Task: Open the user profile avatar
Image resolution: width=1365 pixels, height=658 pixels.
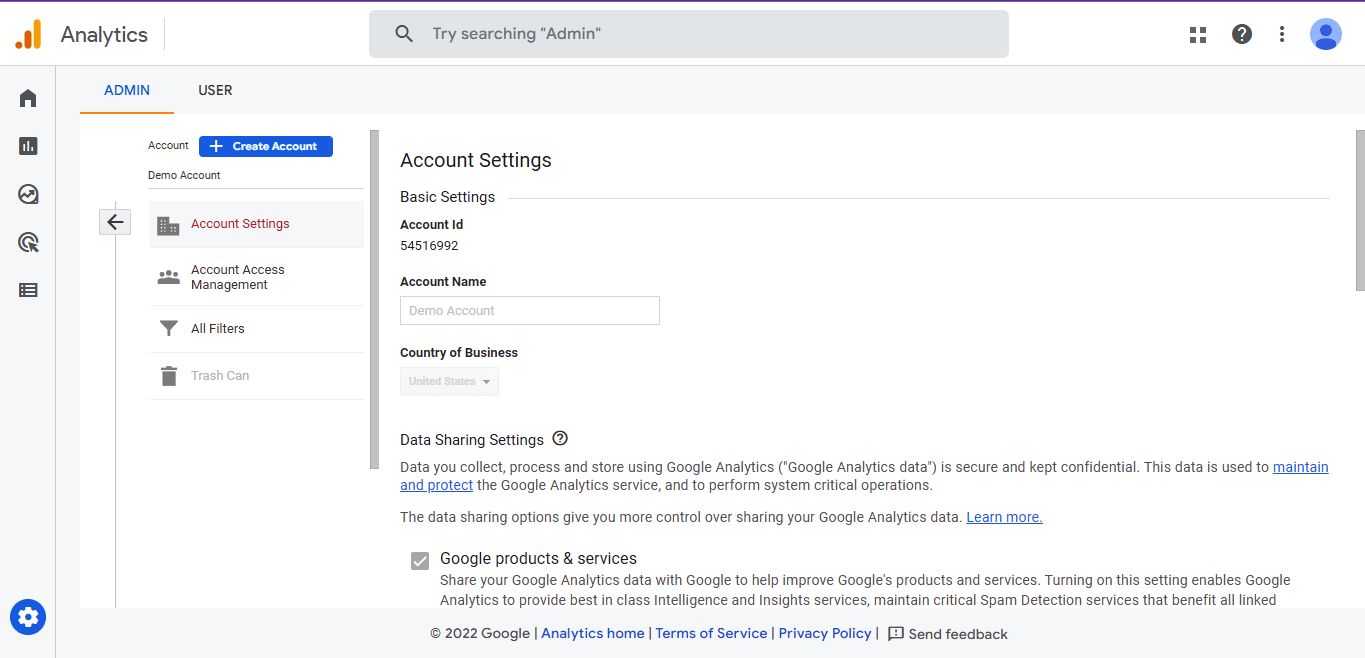Action: 1326,34
